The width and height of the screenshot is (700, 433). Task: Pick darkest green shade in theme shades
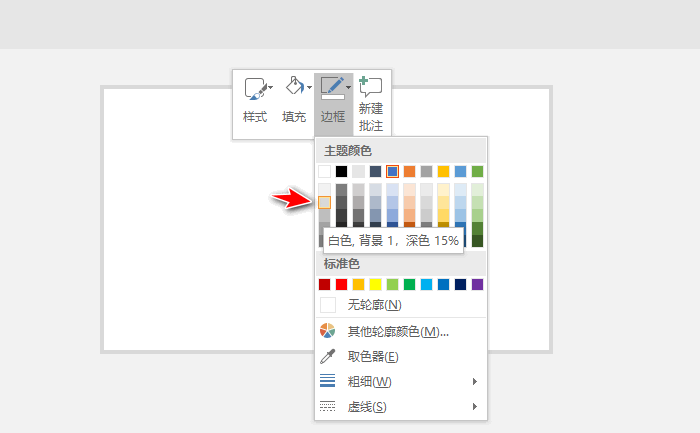click(x=477, y=241)
